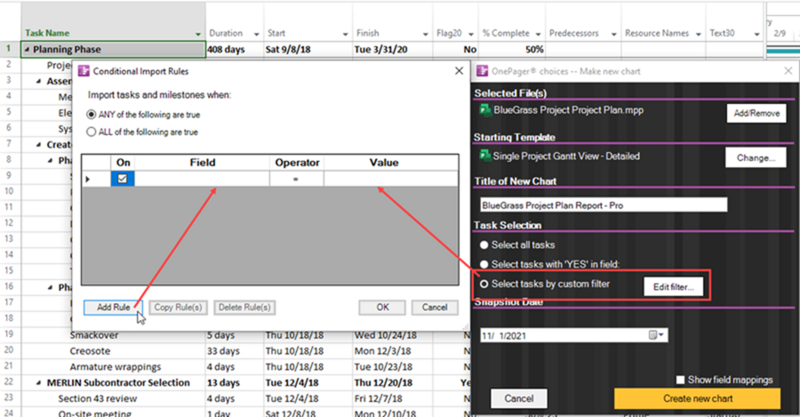Image resolution: width=800 pixels, height=417 pixels.
Task: Select Creosote task name cell
Action: click(x=90, y=351)
